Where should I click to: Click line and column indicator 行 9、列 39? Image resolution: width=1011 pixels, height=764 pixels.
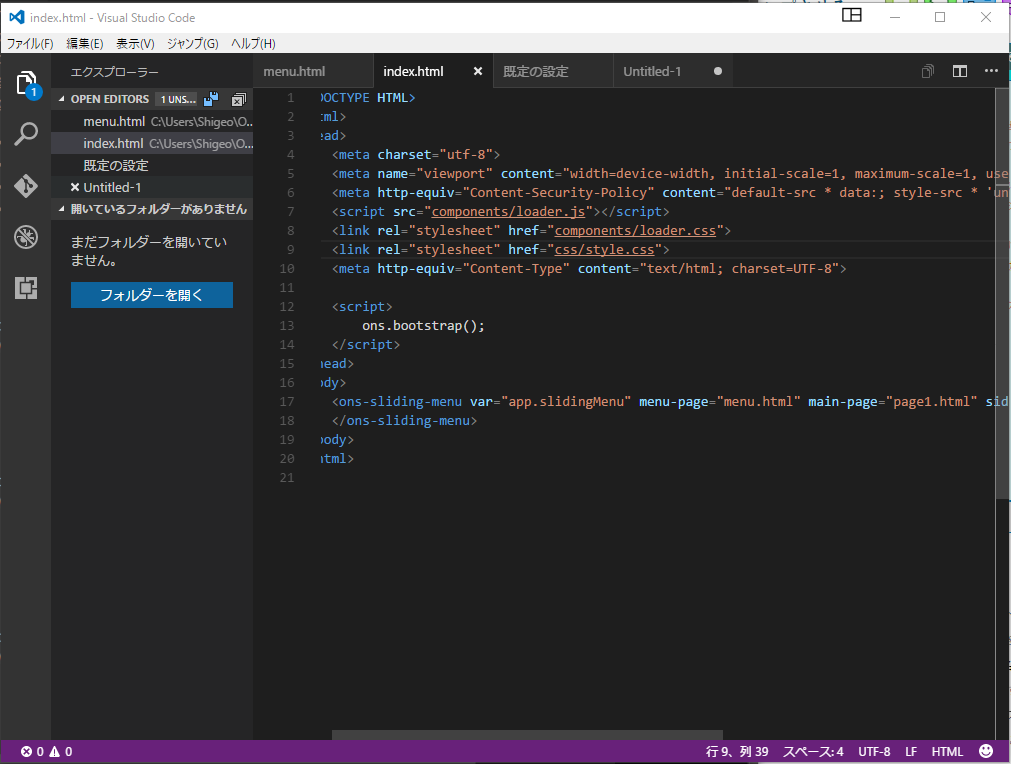point(737,752)
